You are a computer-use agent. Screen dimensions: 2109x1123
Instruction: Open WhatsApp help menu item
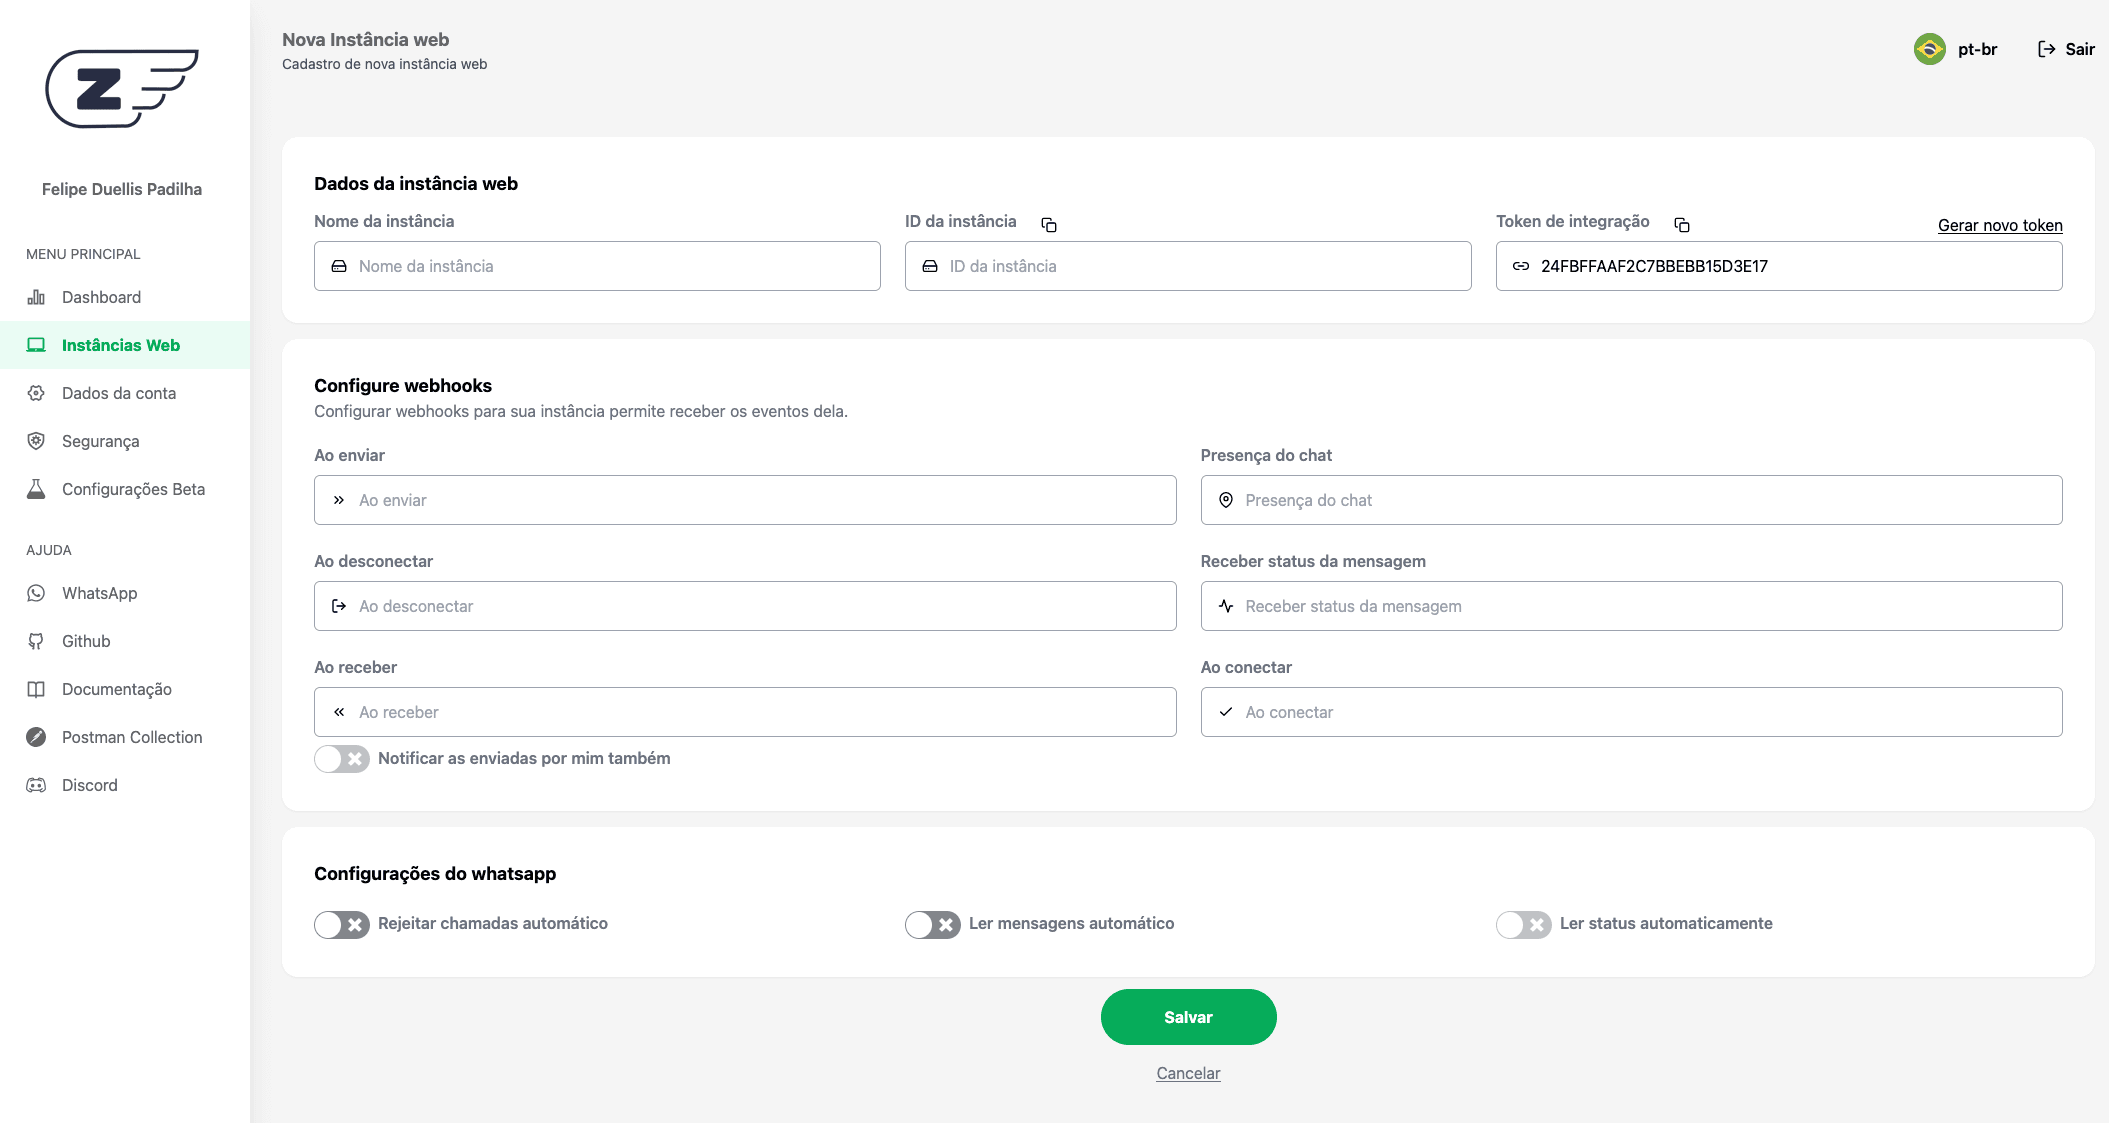click(125, 593)
